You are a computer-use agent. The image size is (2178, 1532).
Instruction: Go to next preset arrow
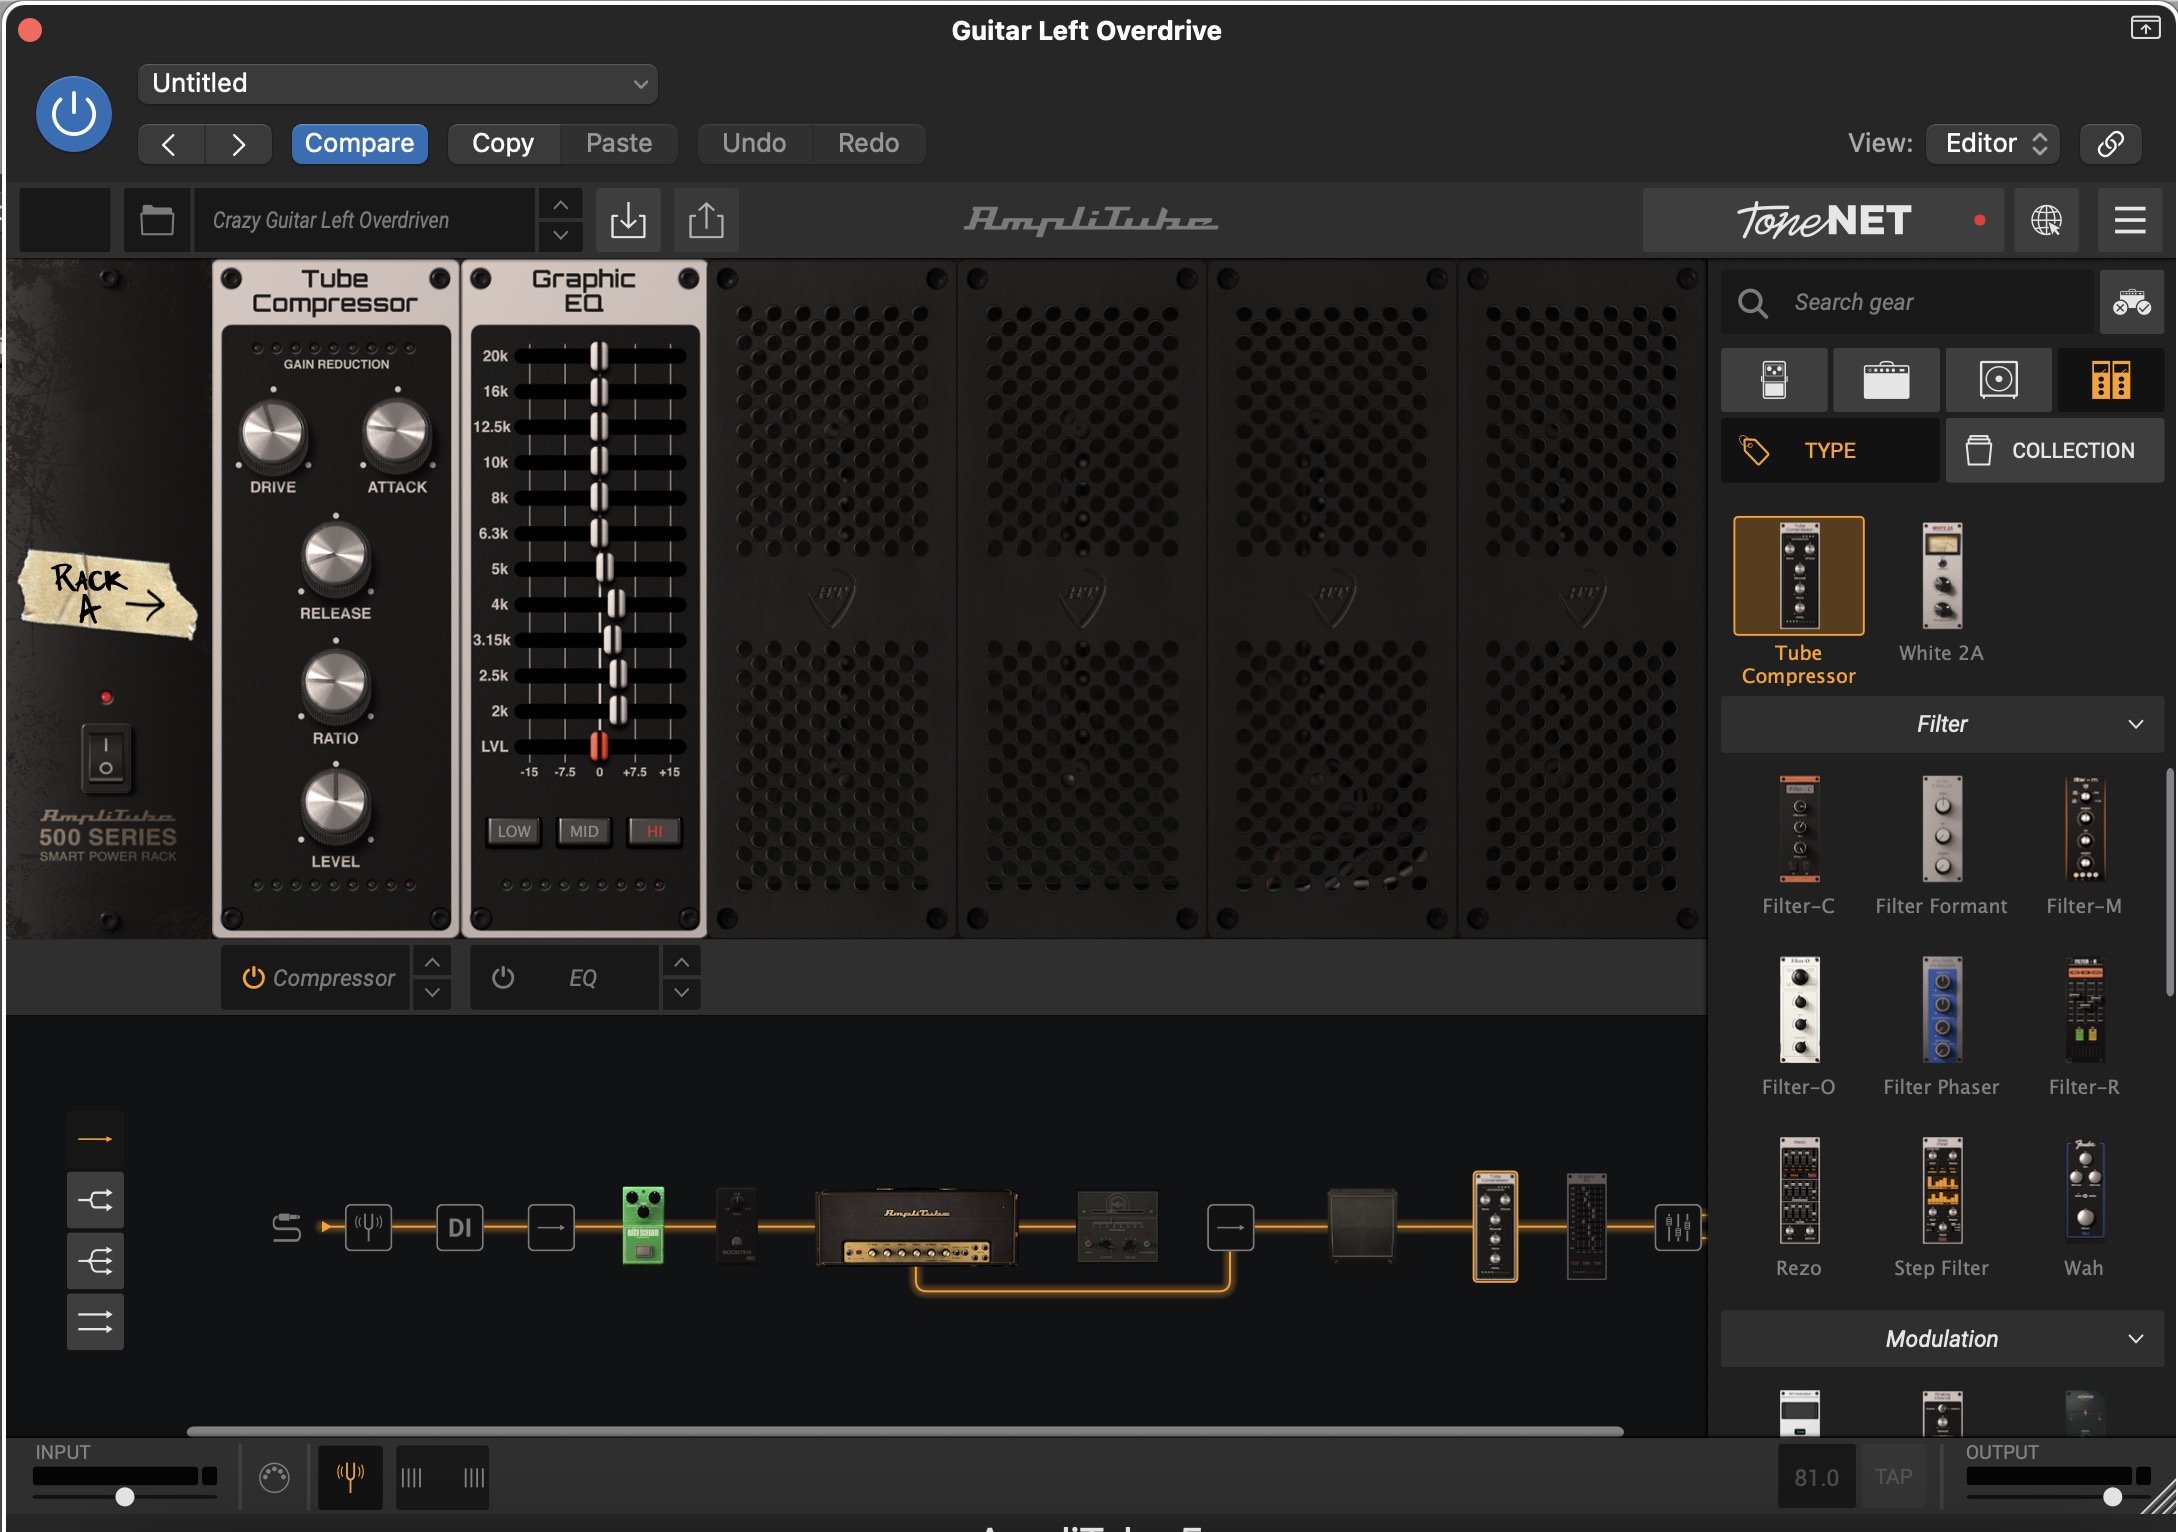(x=238, y=144)
